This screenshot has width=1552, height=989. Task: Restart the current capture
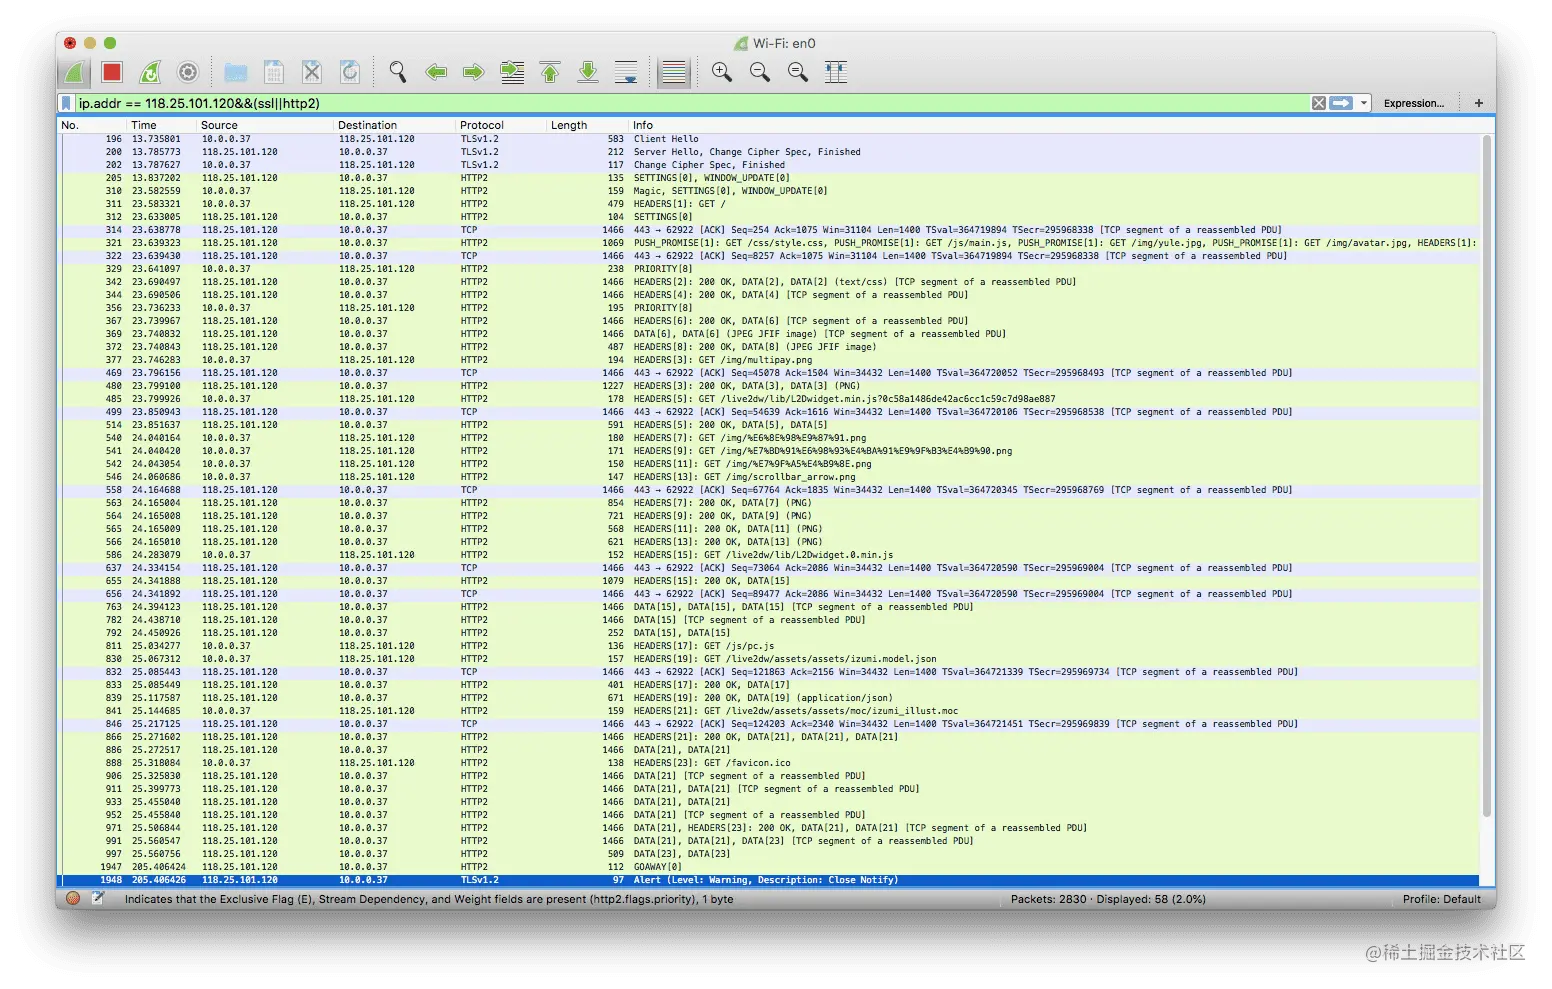pyautogui.click(x=150, y=72)
